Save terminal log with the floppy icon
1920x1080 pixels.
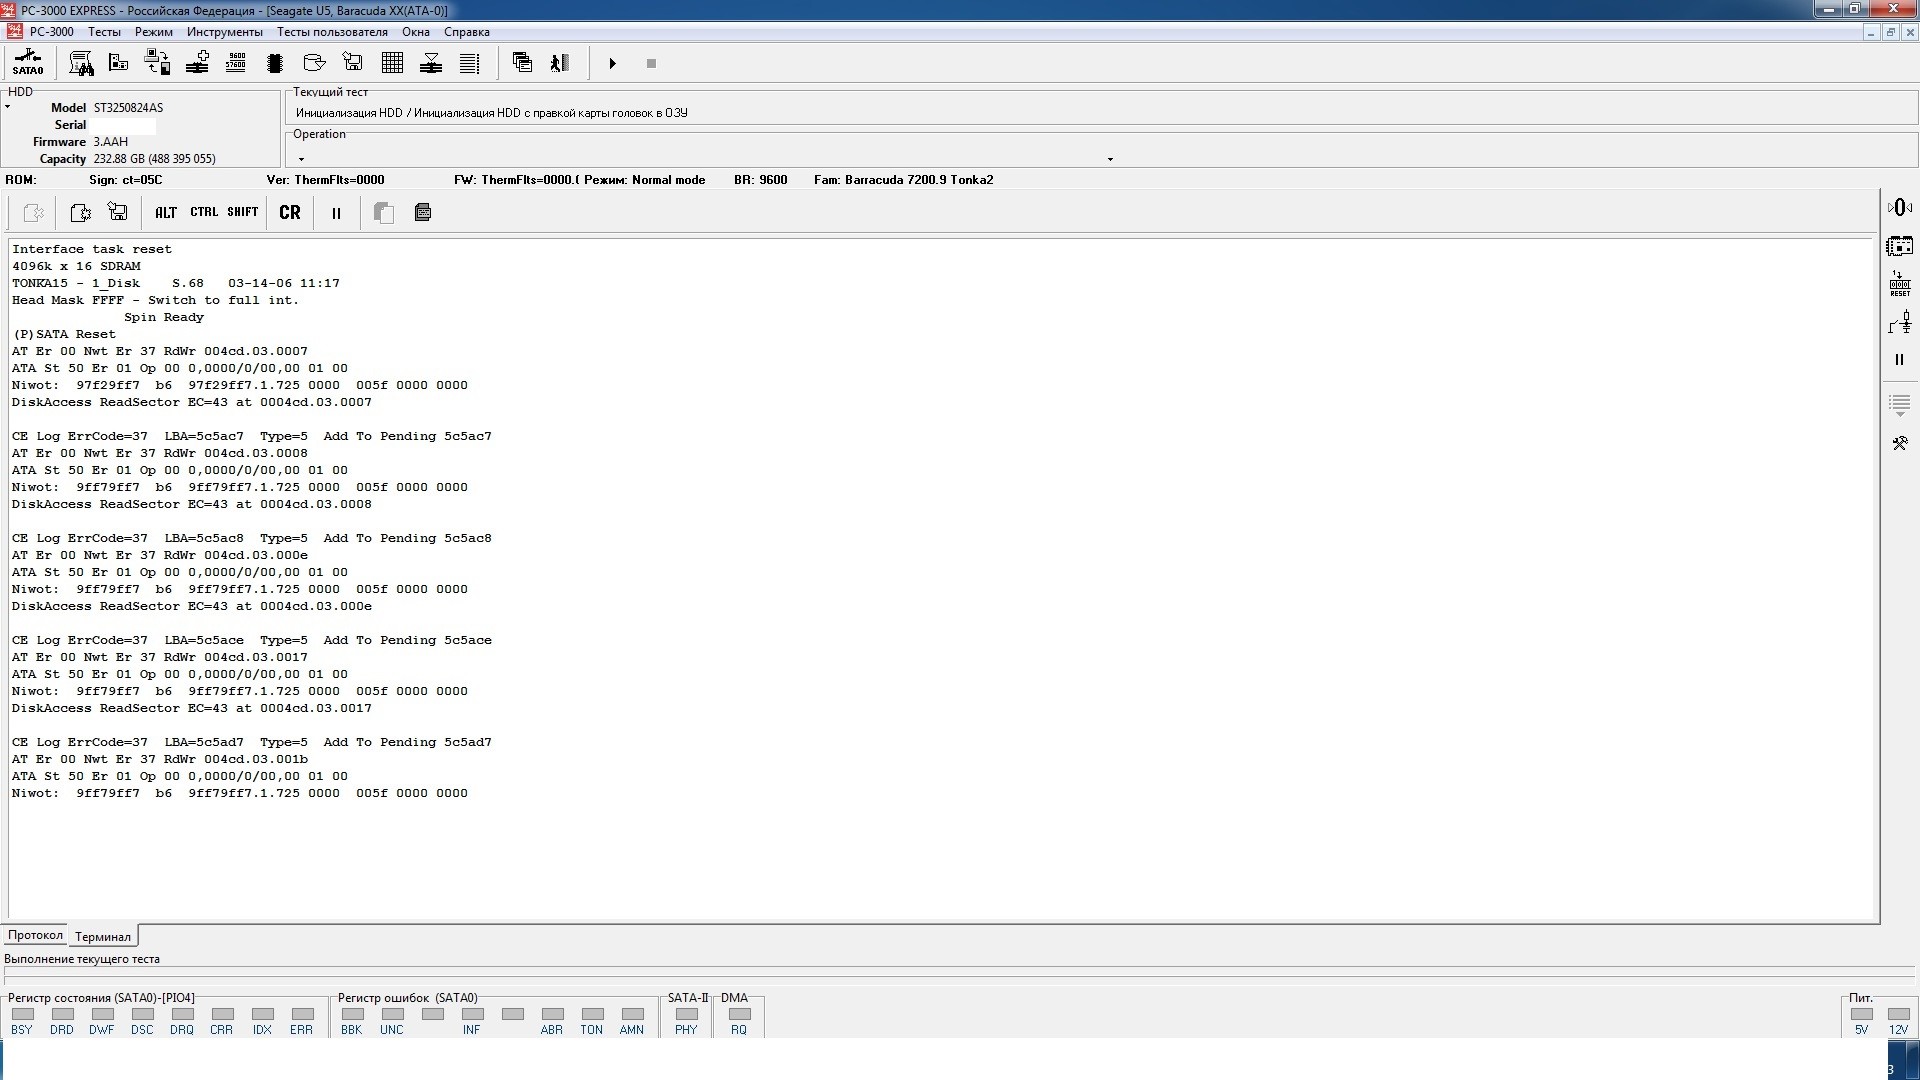118,212
